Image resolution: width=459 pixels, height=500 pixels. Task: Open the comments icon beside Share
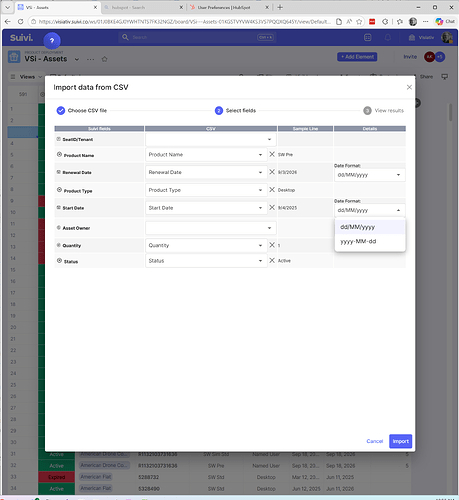(444, 77)
